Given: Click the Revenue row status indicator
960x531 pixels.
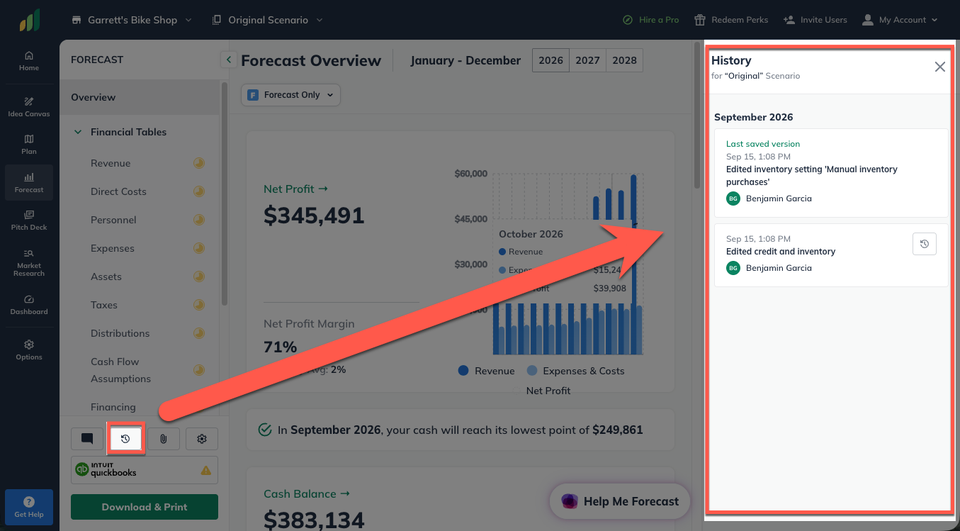Looking at the screenshot, I should pos(199,163).
